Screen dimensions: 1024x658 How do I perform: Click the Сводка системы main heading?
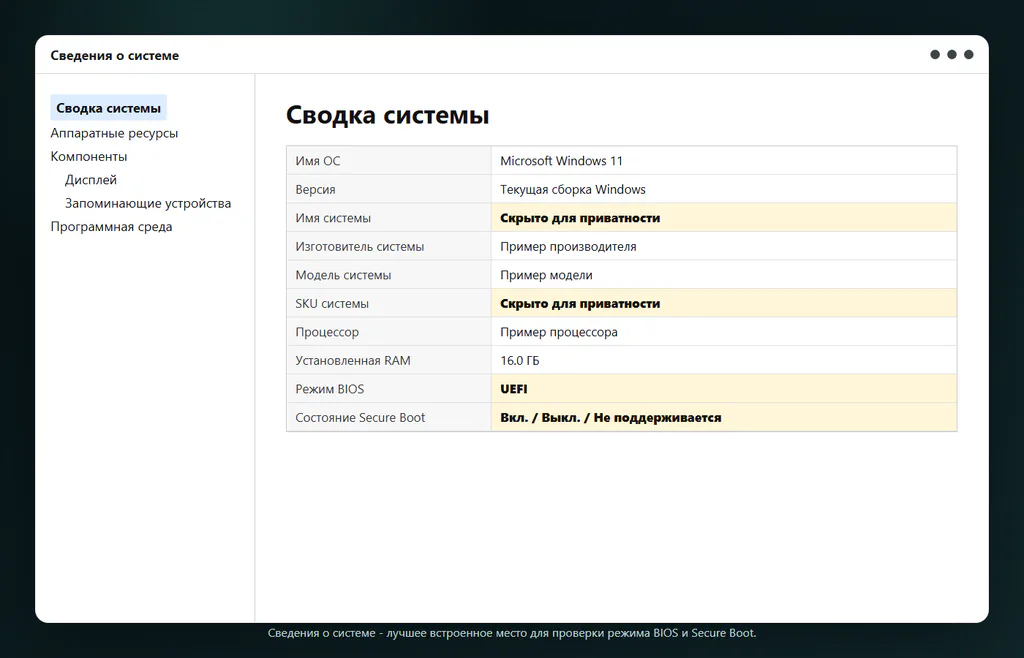387,115
